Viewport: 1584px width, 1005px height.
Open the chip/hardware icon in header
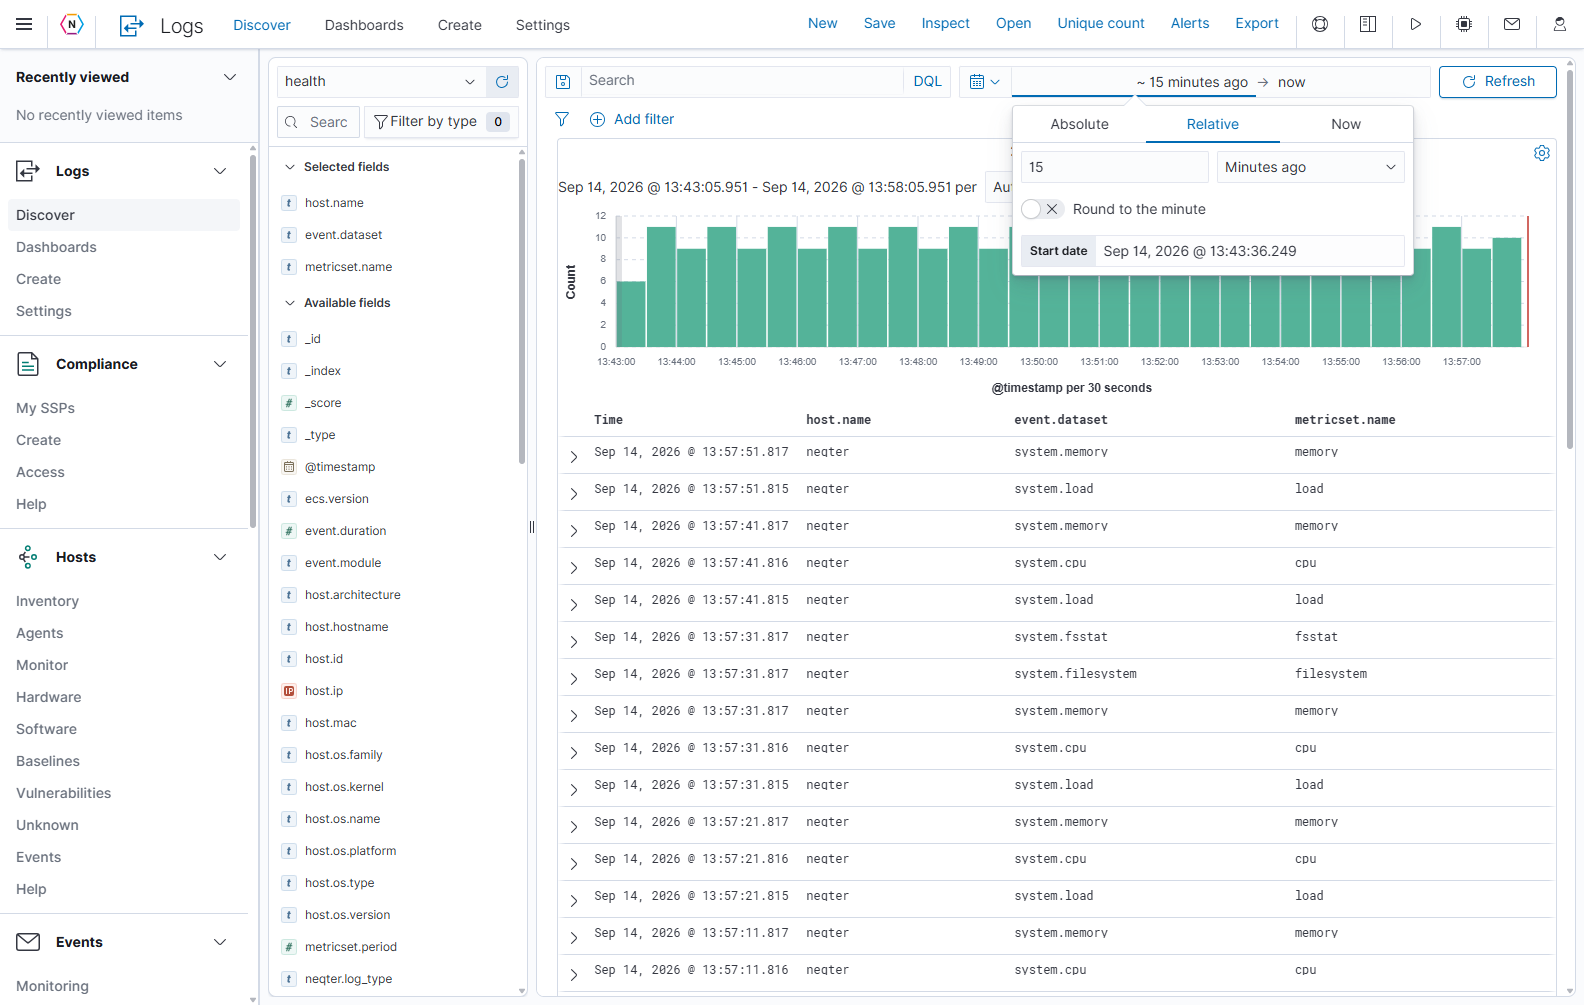(x=1464, y=24)
